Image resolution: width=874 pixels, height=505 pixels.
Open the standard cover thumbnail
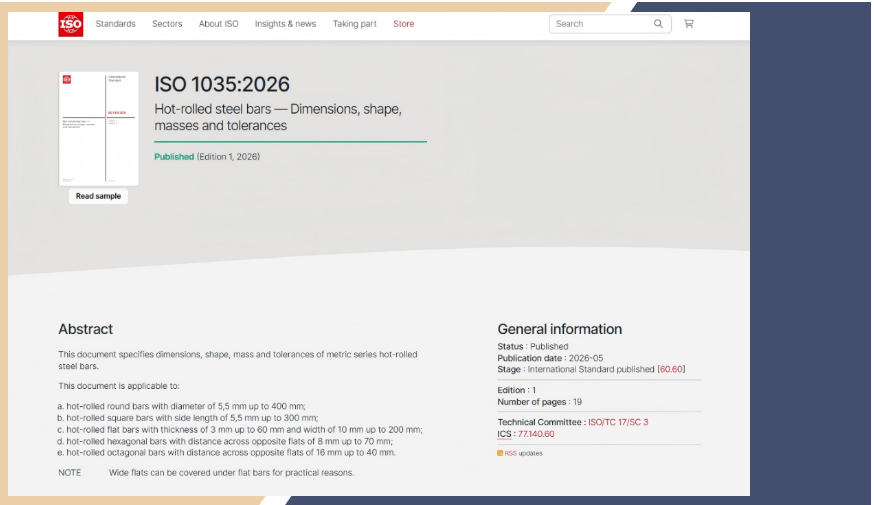[99, 129]
